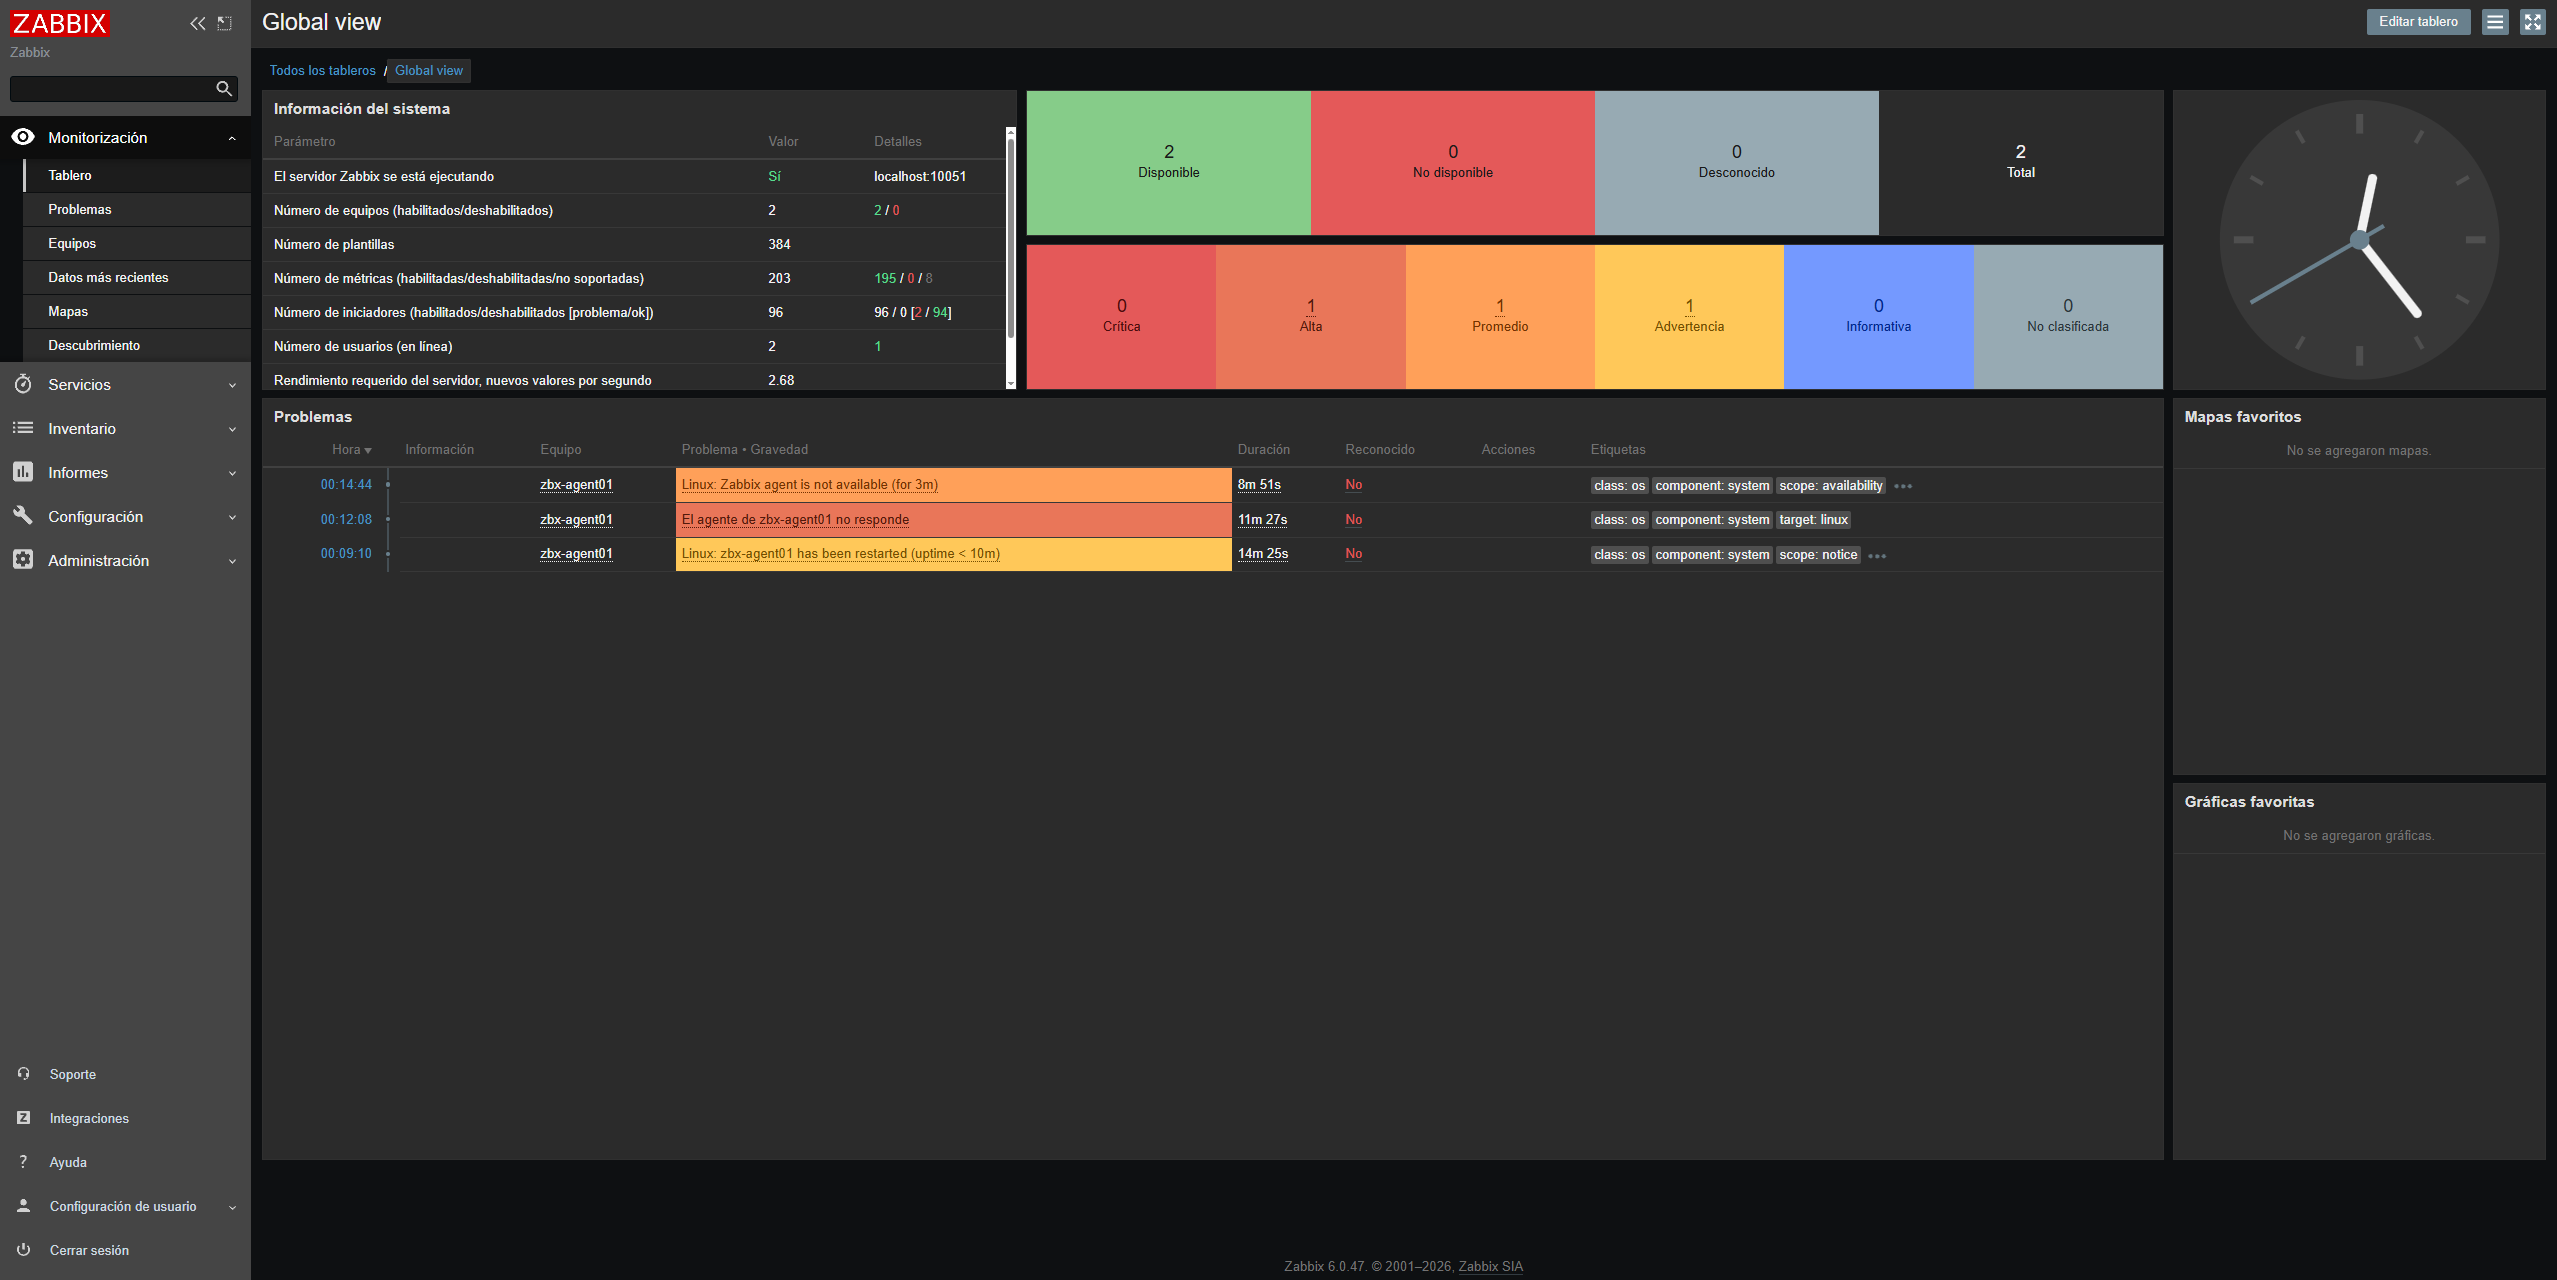Open Linux: zbx-agent01 has been restarted problem
Viewport: 2557px width, 1280px height.
[x=840, y=553]
